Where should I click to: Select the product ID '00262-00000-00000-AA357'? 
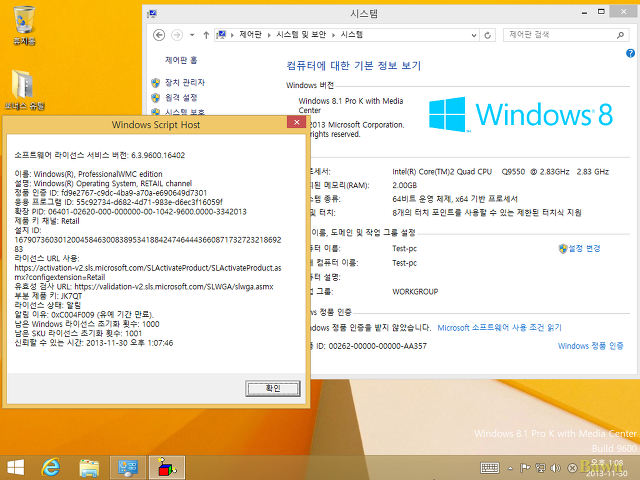point(378,346)
